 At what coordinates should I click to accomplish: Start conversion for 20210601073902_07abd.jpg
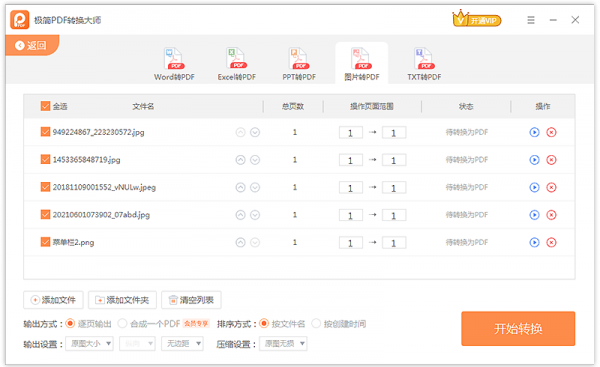point(534,215)
